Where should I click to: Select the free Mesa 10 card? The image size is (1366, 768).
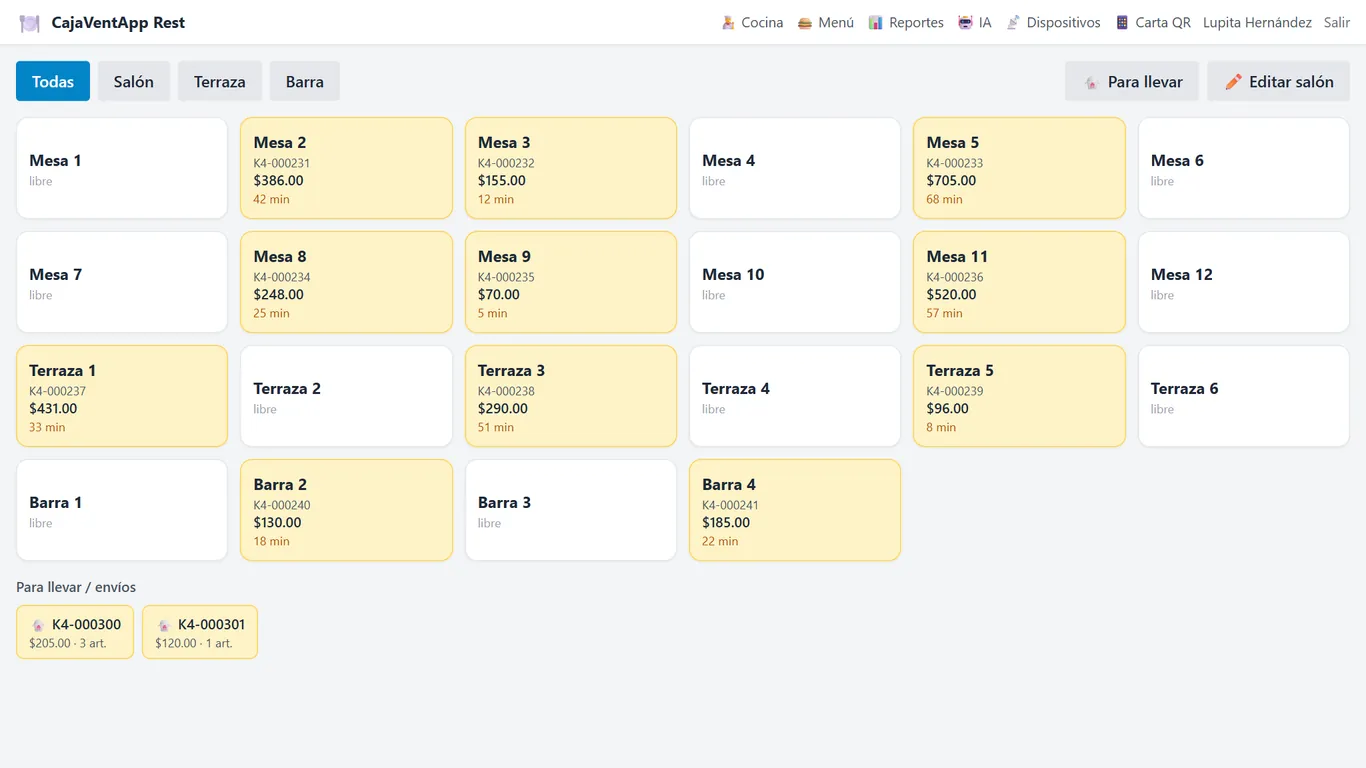click(x=795, y=282)
